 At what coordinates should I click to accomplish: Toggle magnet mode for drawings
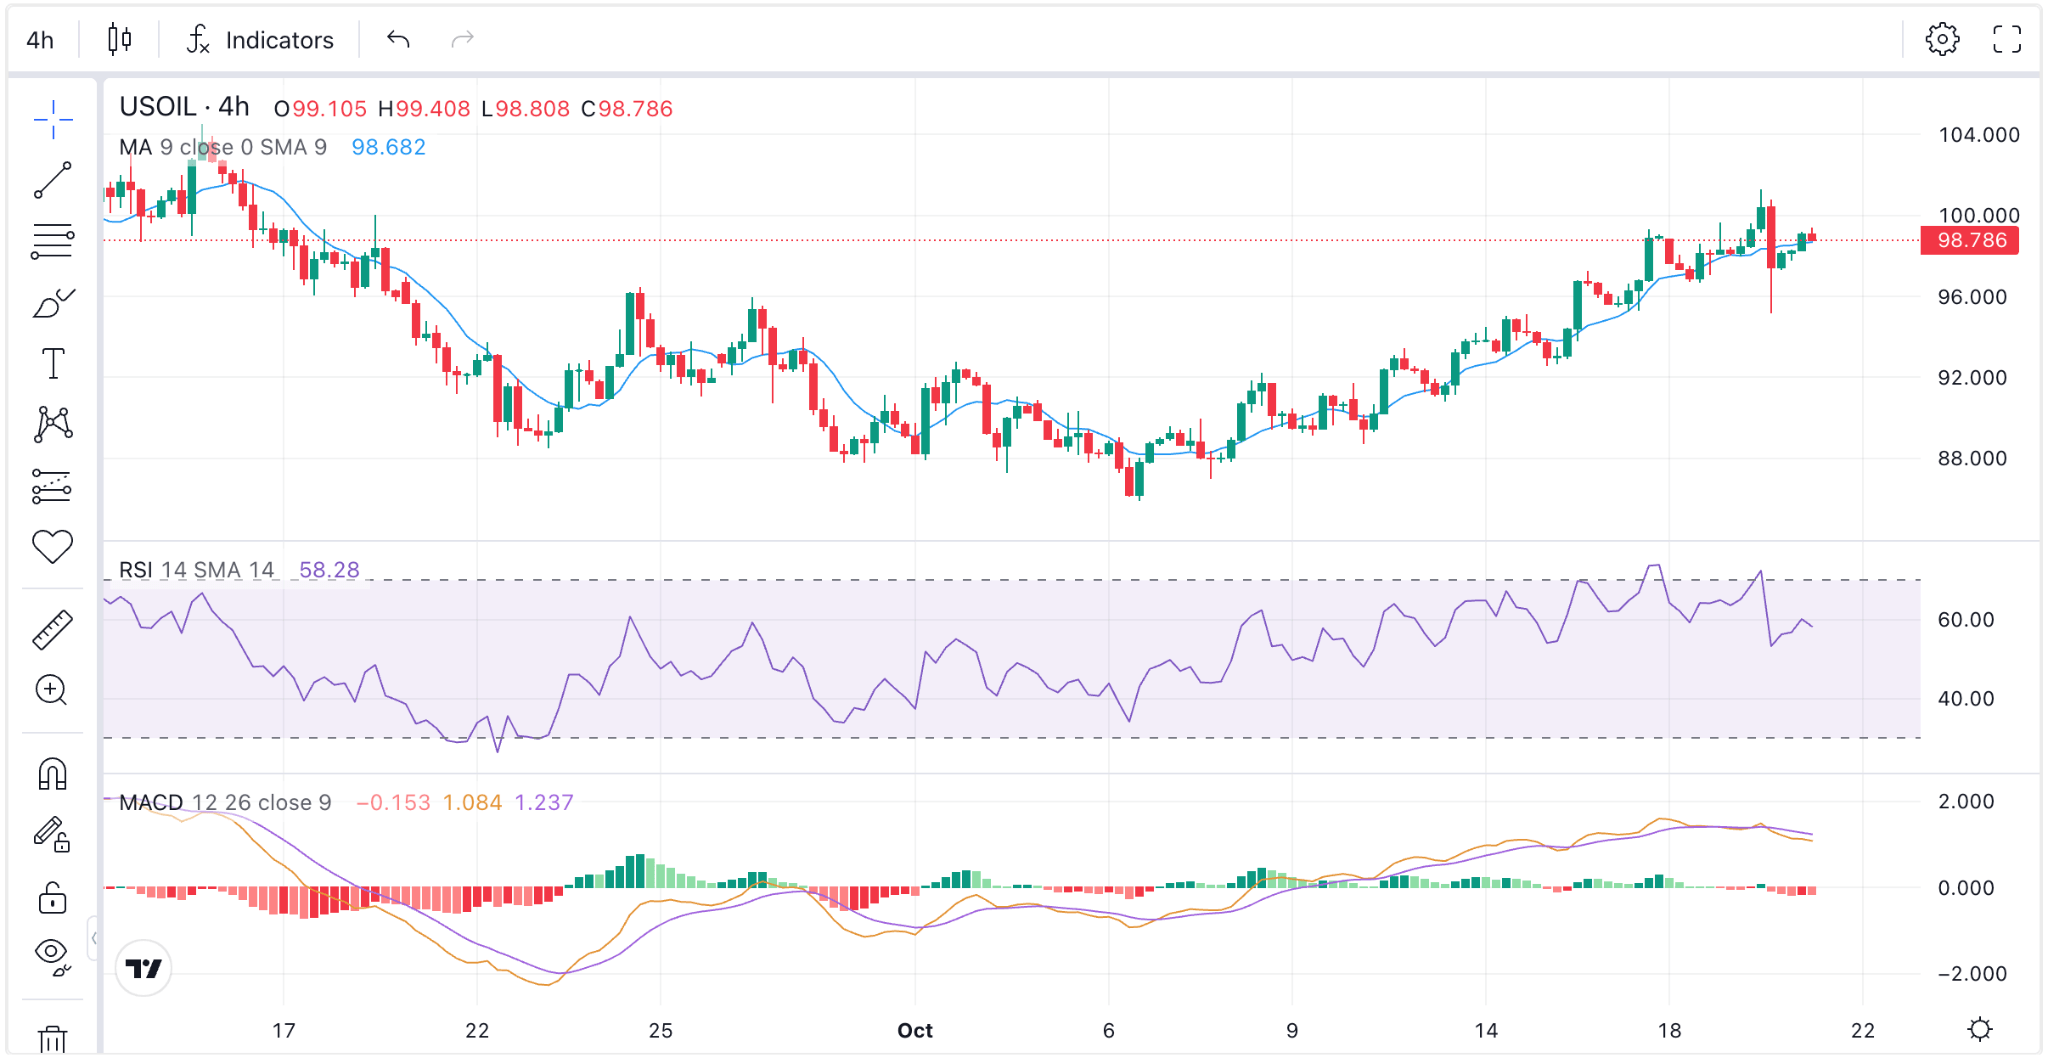click(x=53, y=774)
